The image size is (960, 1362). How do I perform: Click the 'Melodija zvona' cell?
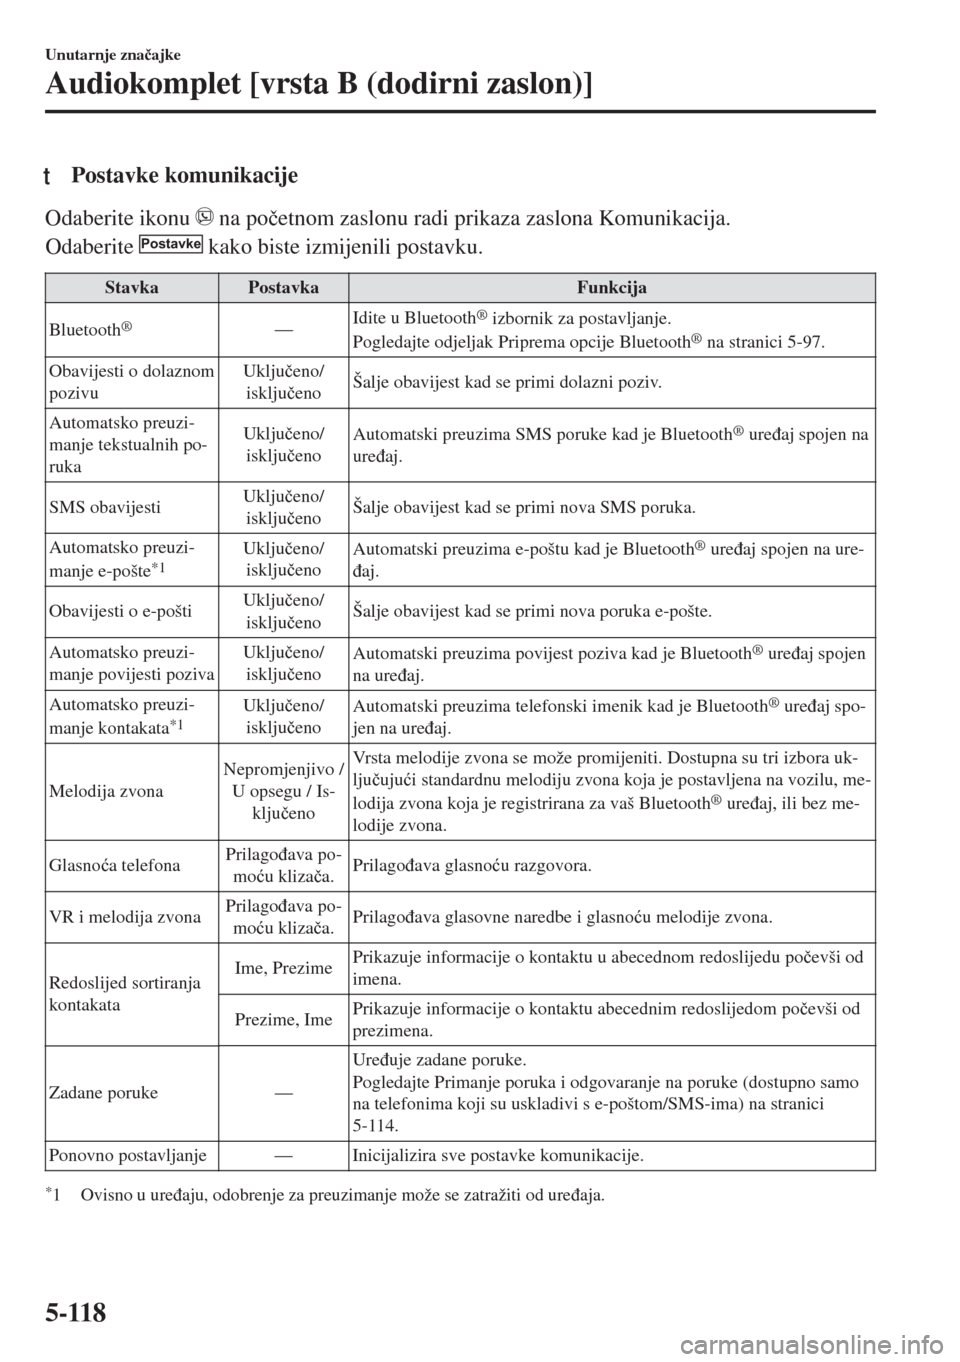pos(132,791)
